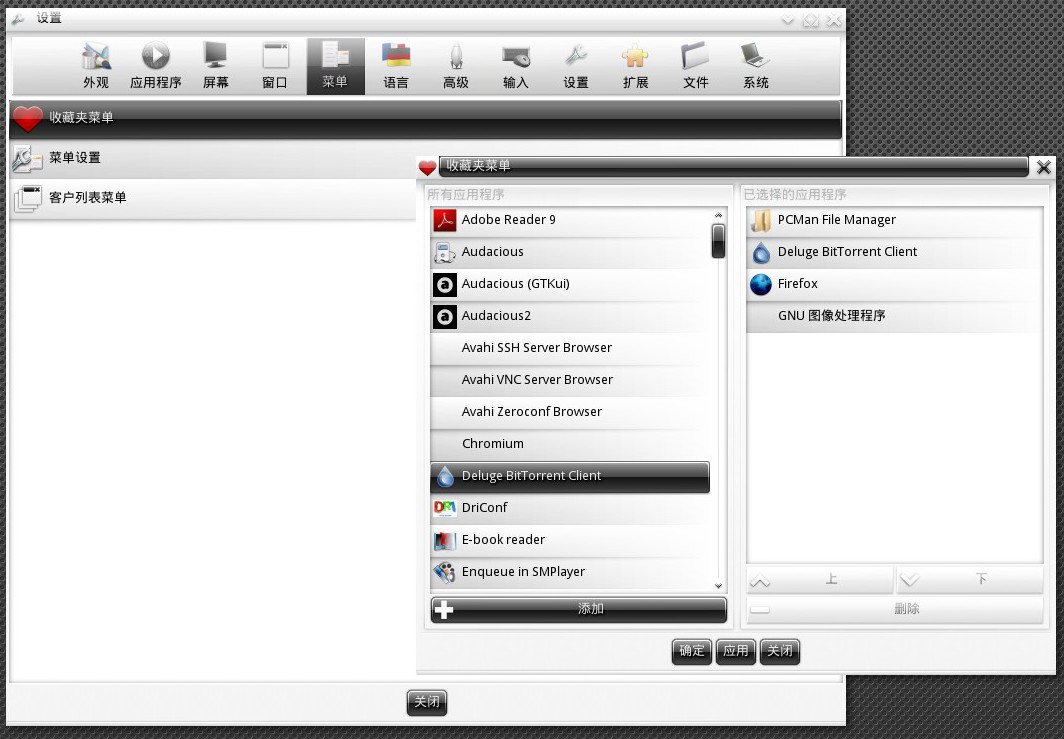This screenshot has width=1064, height=739.
Task: Click the 删除 delete button
Action: click(x=894, y=609)
